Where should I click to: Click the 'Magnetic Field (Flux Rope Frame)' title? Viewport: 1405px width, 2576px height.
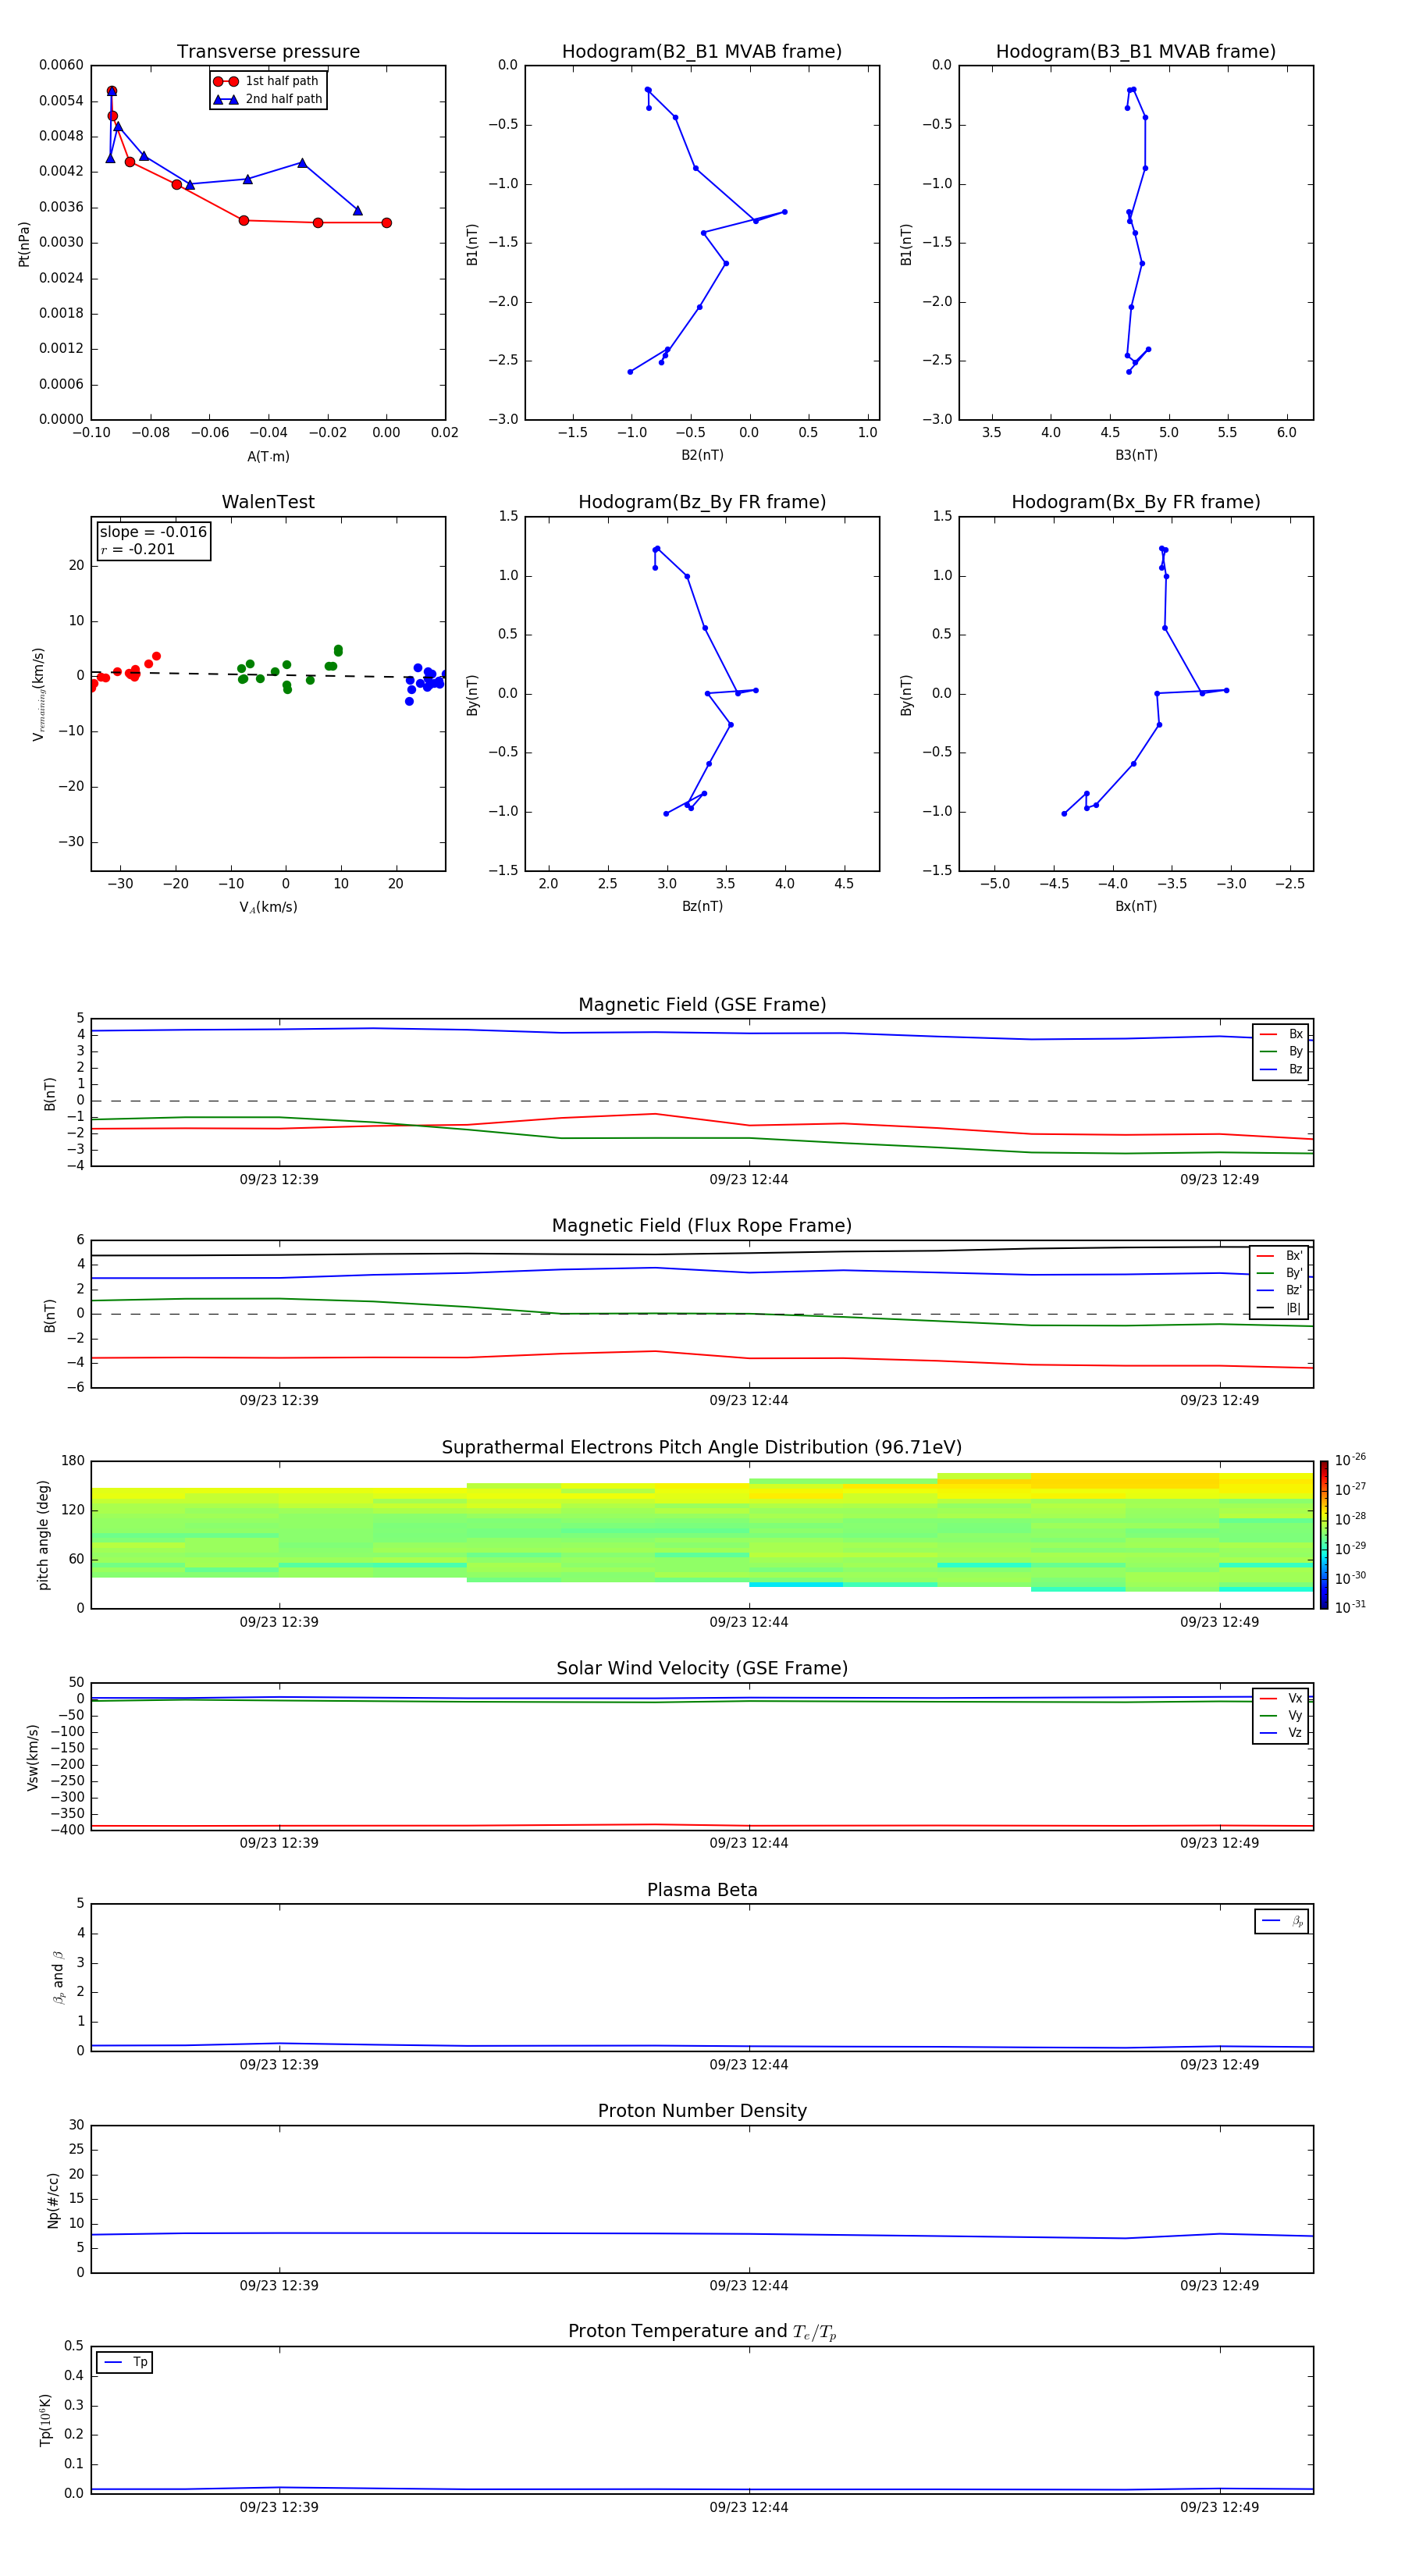702,1226
